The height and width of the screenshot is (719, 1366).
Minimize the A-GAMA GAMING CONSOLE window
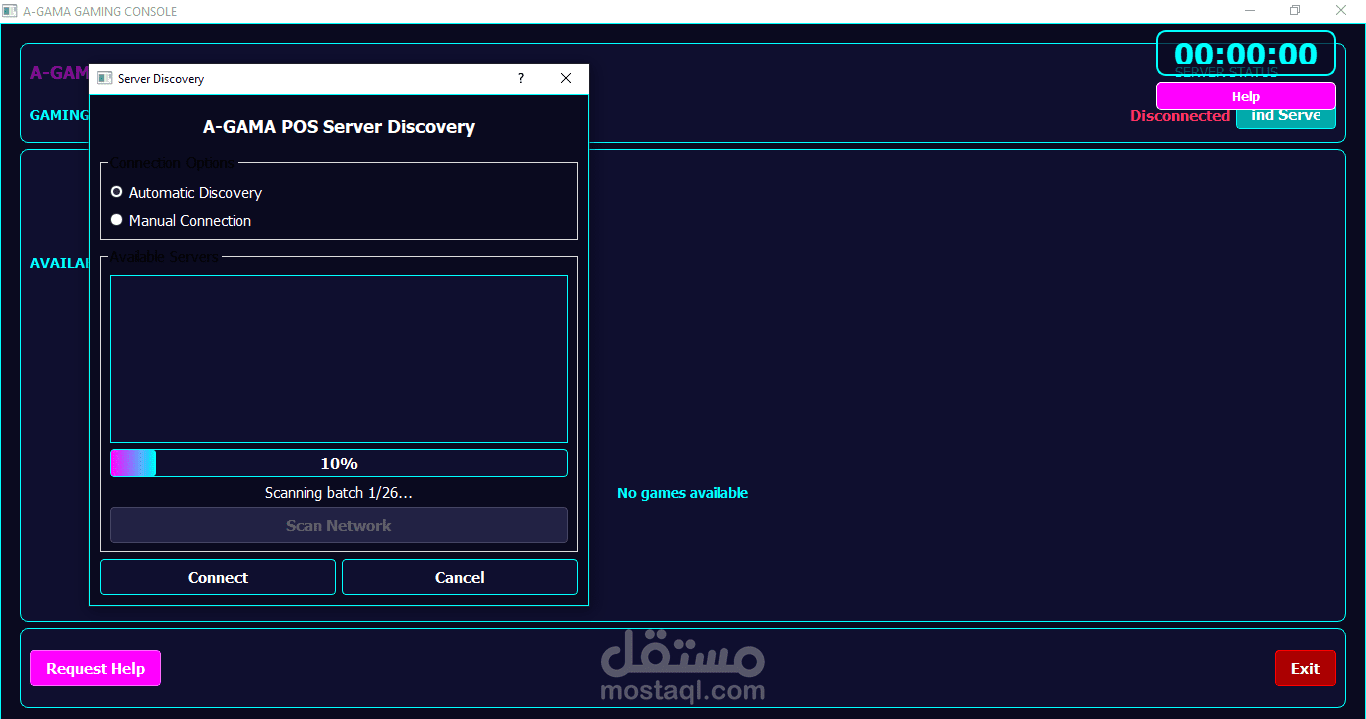click(x=1250, y=11)
